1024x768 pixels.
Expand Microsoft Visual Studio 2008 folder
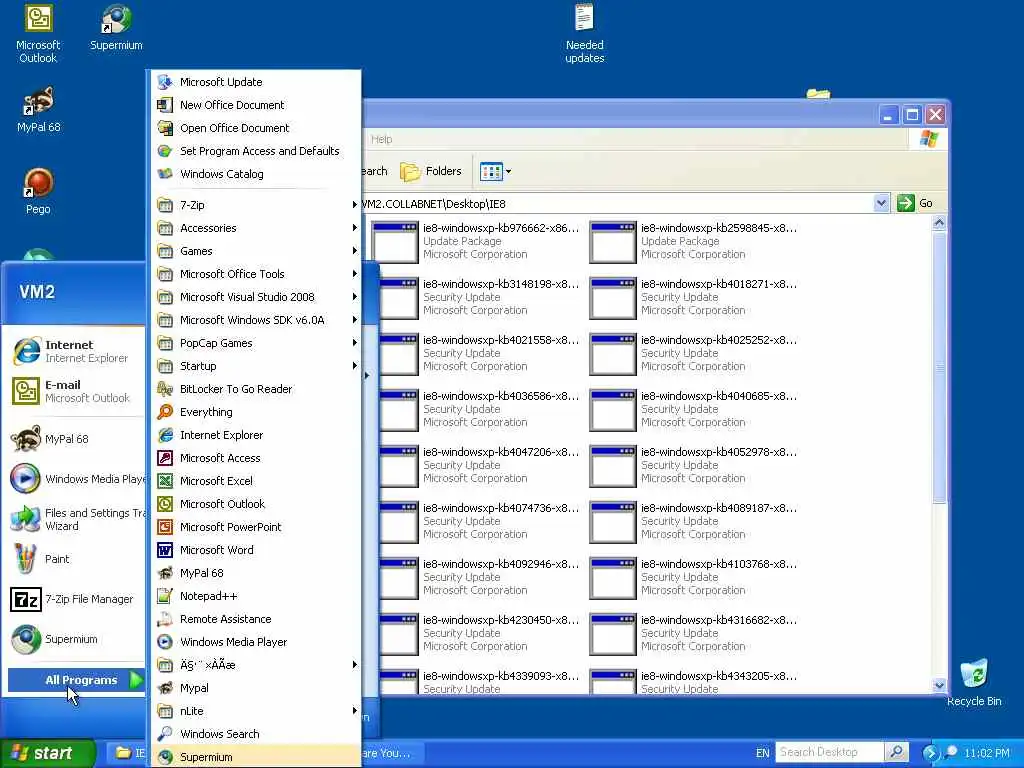256,296
